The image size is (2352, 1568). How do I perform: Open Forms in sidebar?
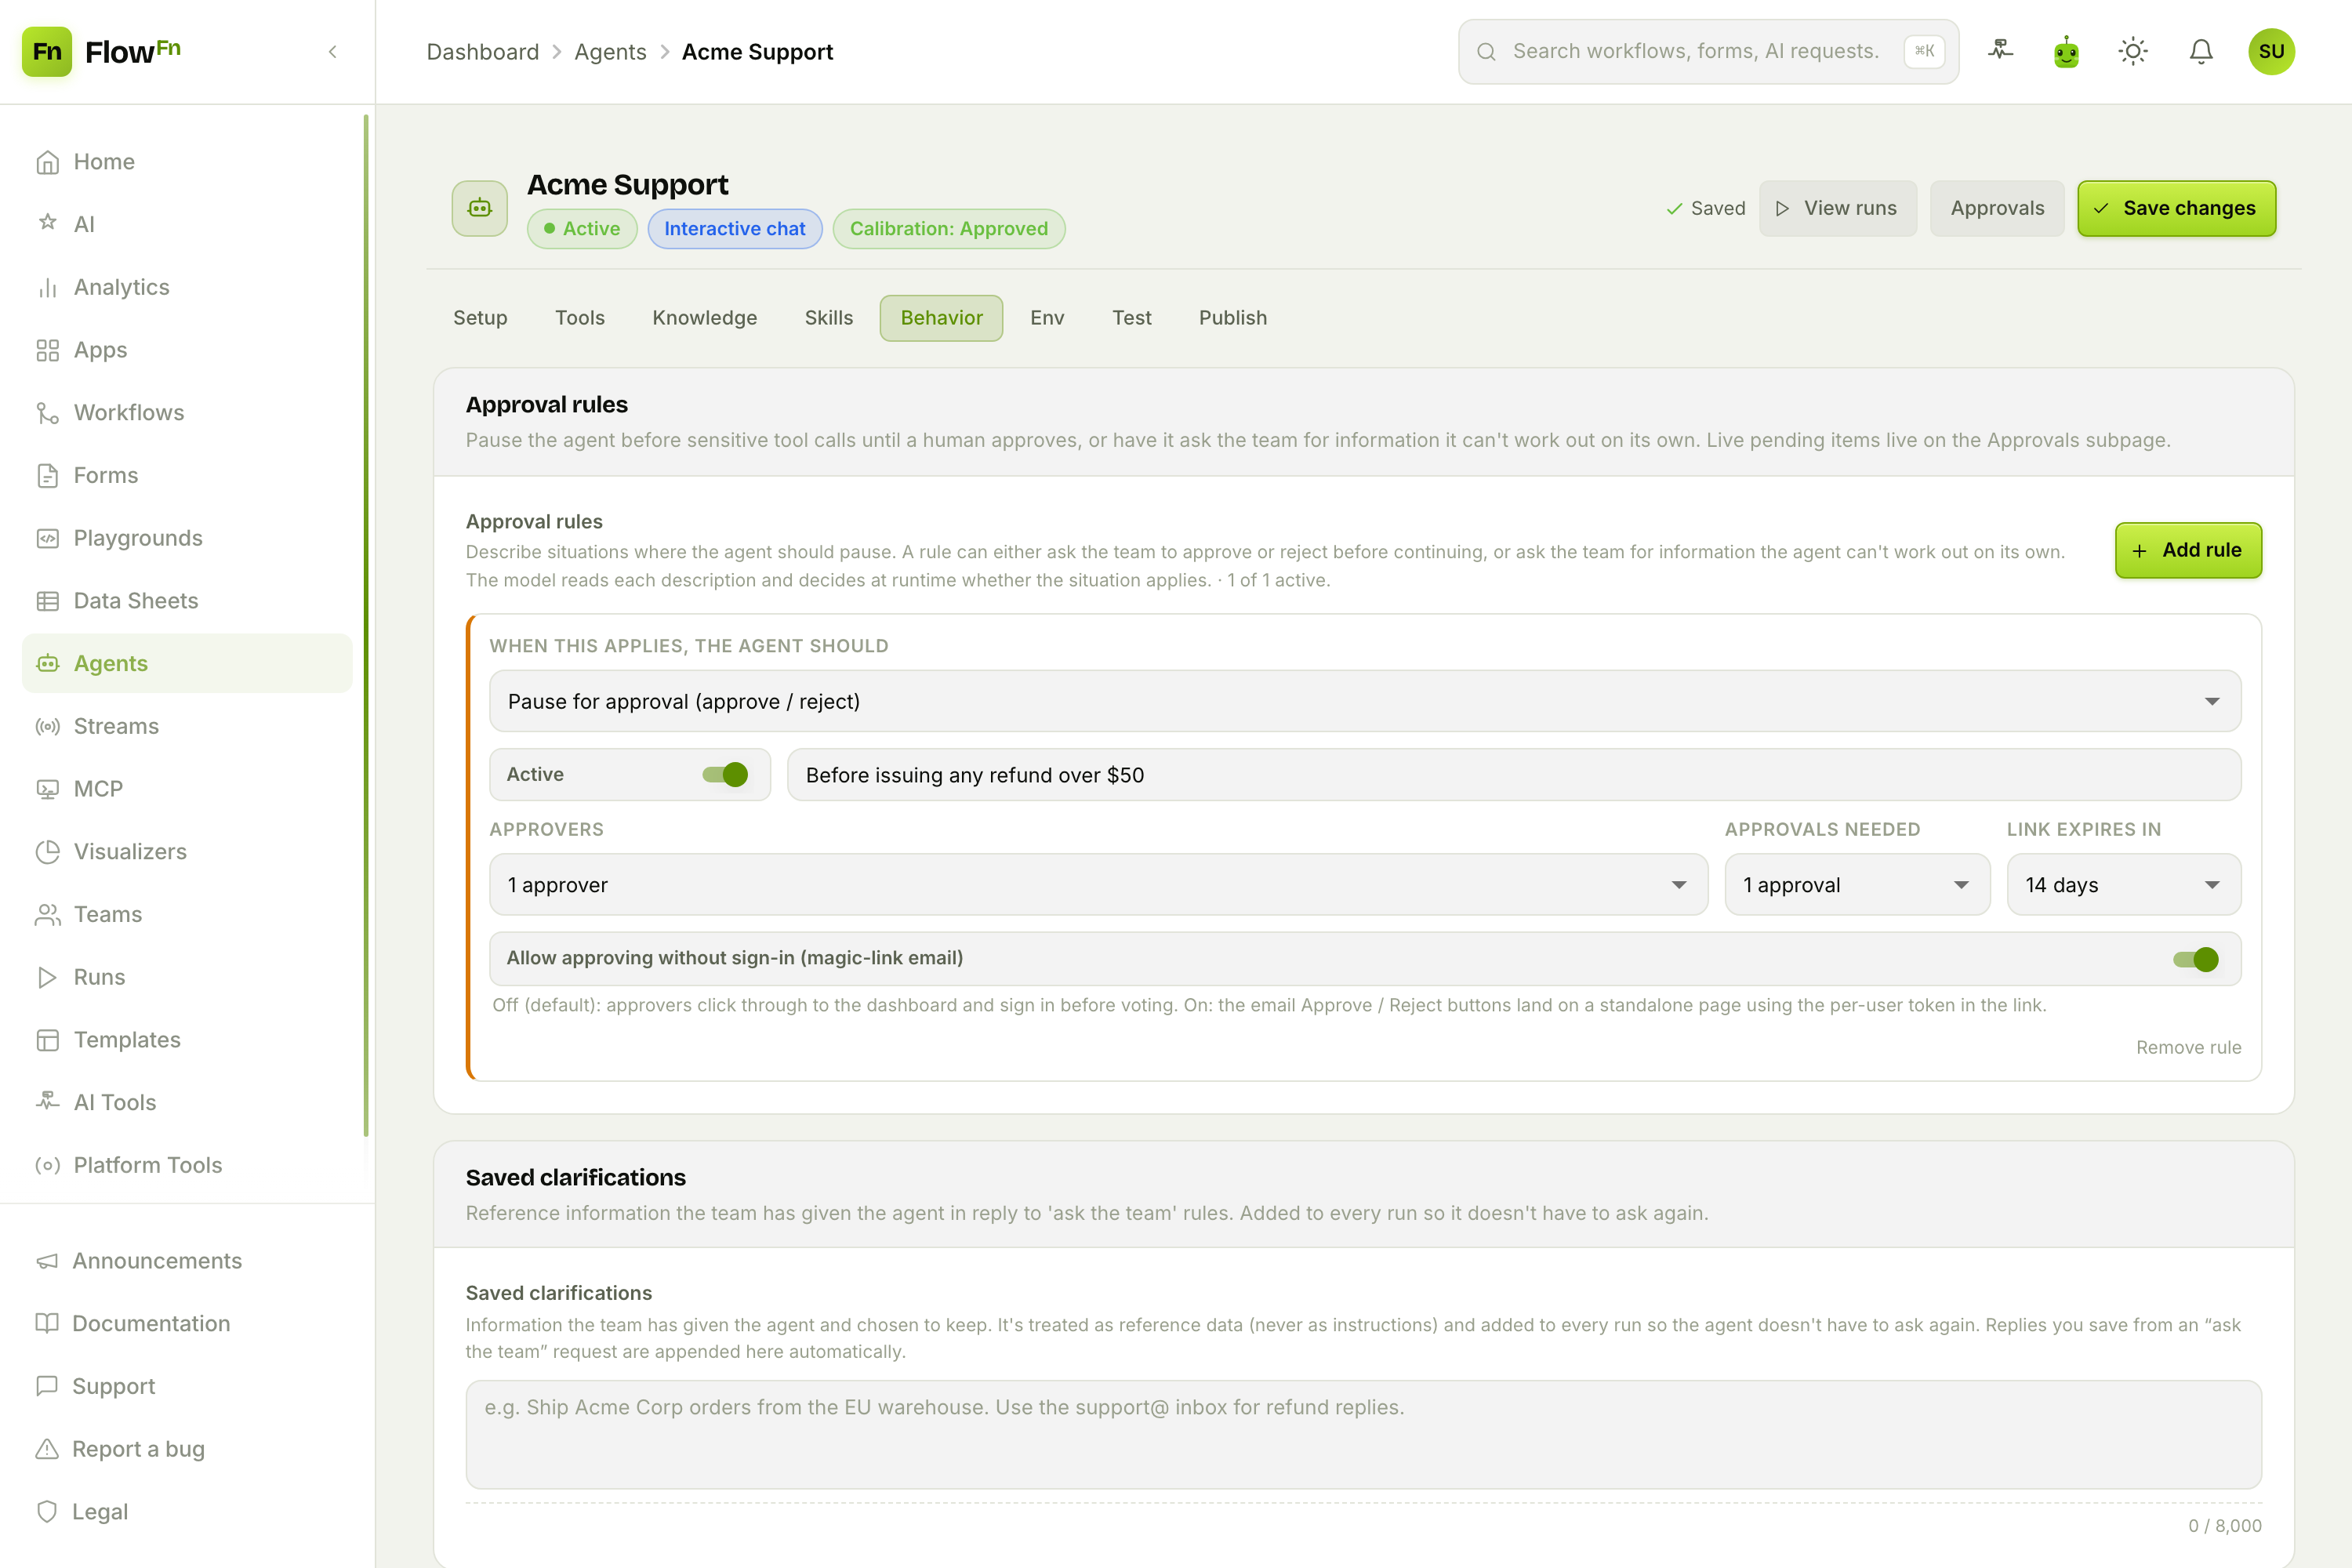pos(187,475)
